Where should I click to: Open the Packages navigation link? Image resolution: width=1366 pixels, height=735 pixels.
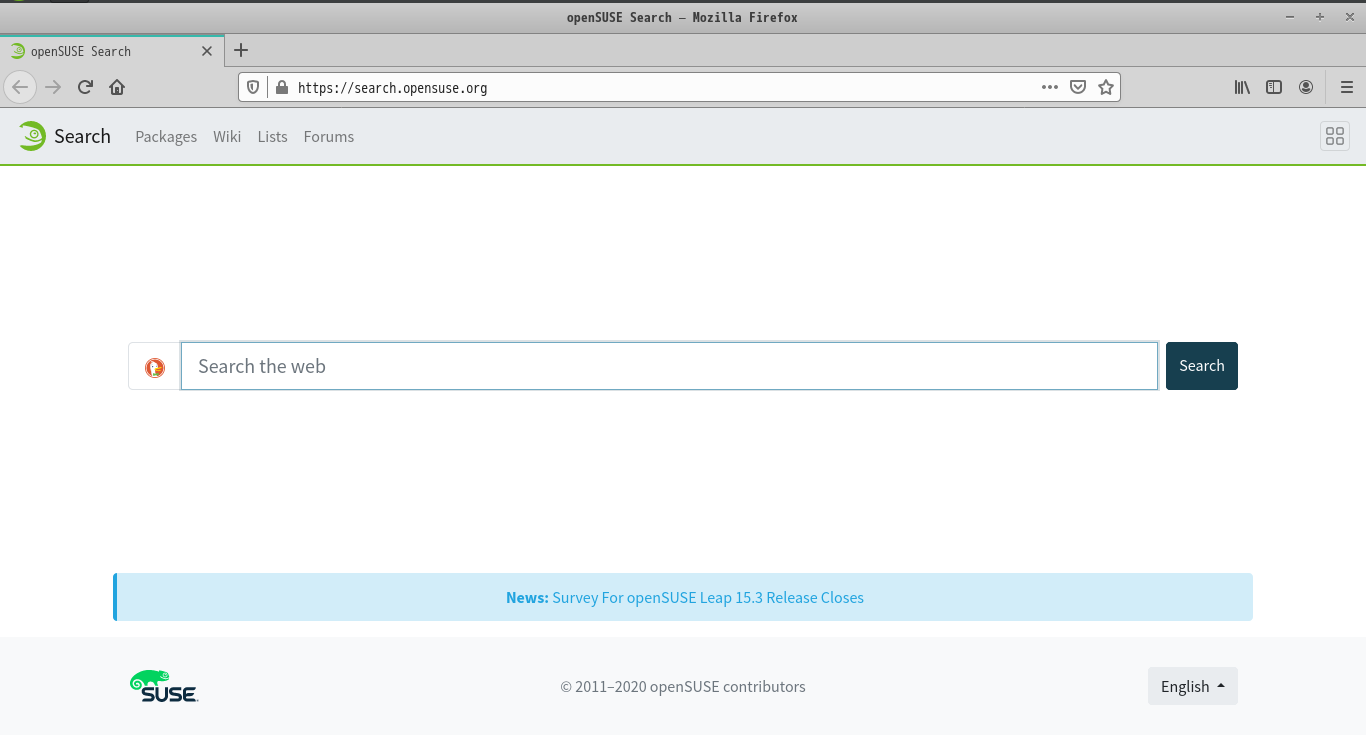[x=166, y=137]
